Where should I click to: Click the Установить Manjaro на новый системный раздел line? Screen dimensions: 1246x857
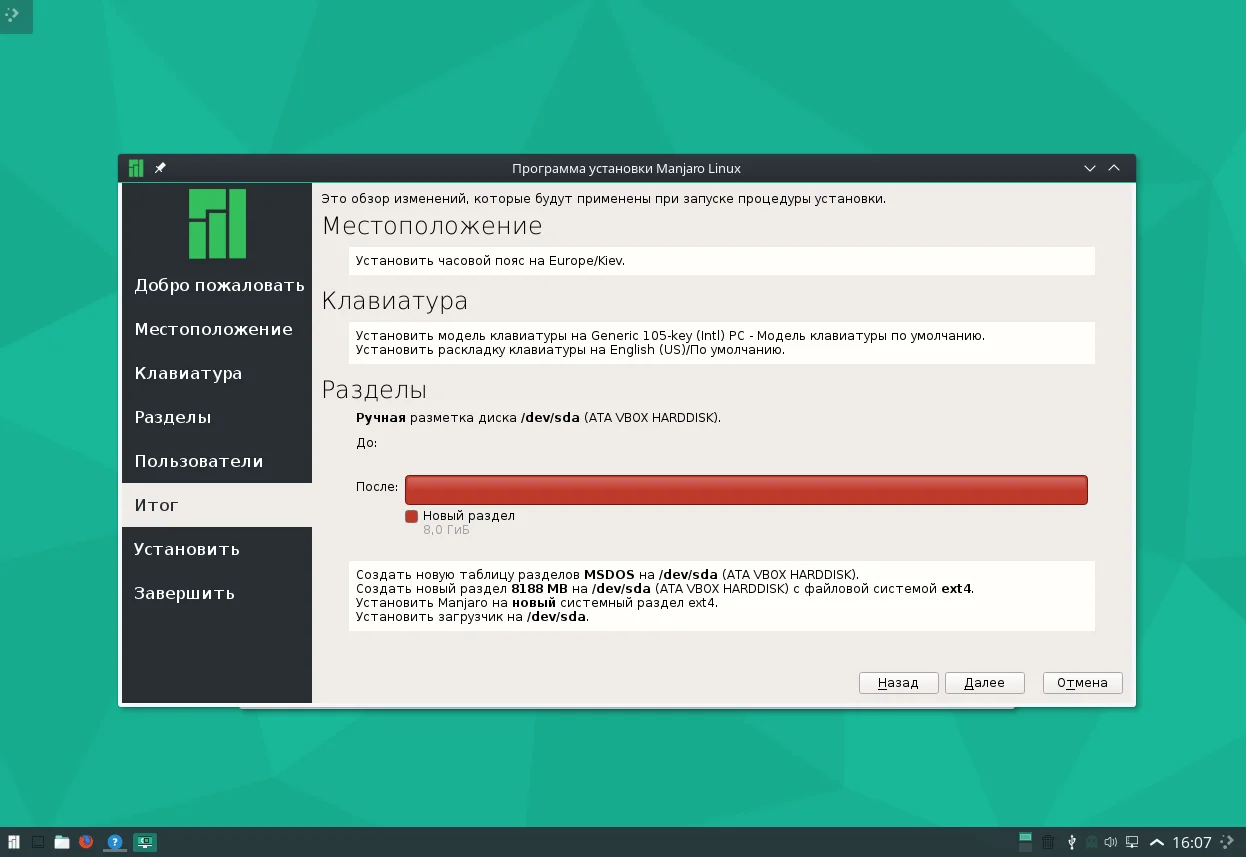(536, 603)
